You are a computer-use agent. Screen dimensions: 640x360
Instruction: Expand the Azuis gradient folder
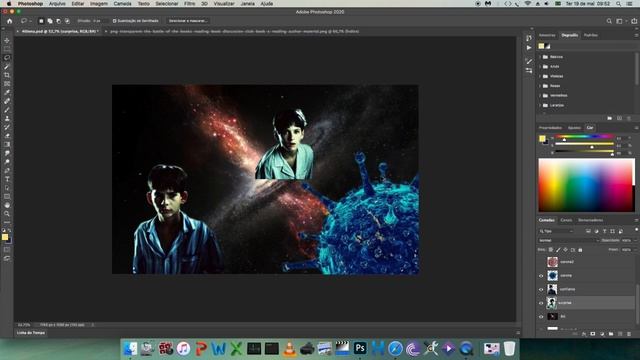540,67
